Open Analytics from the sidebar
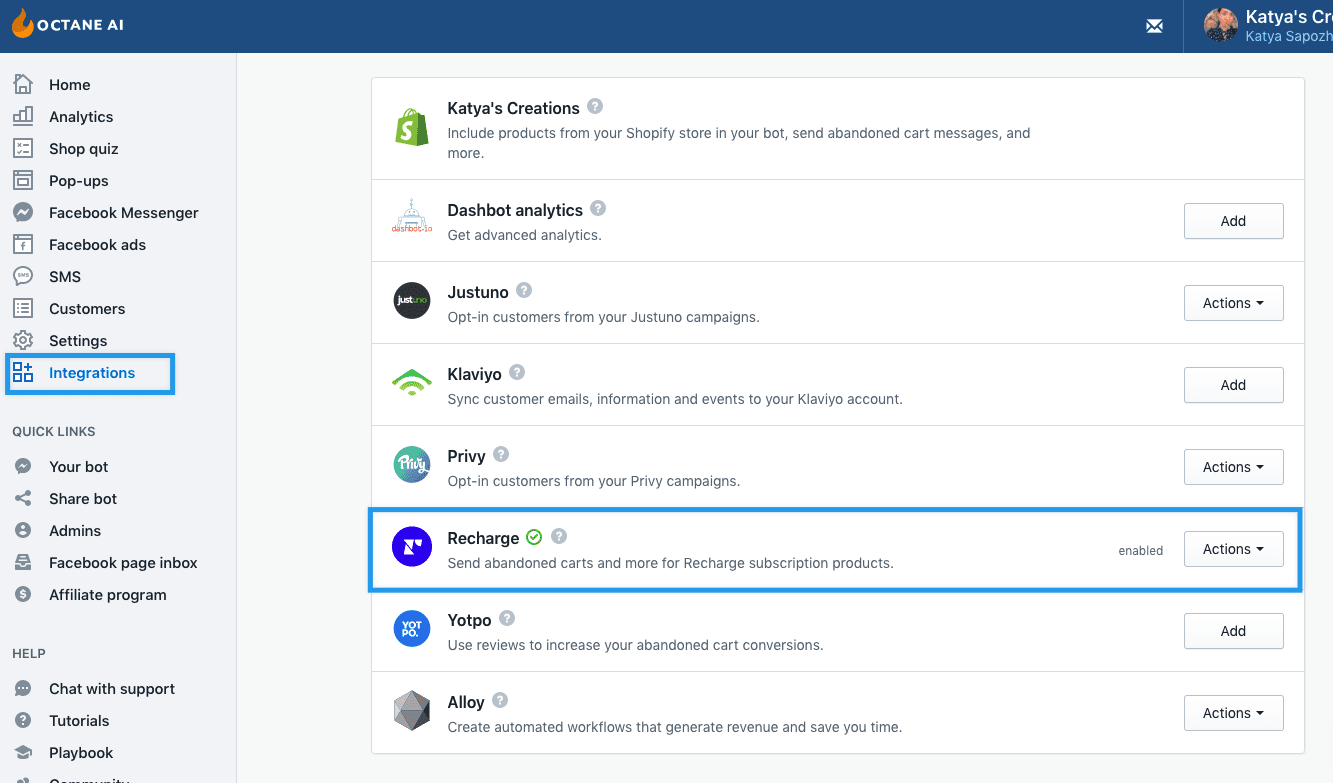This screenshot has height=783, width=1333. coord(81,117)
